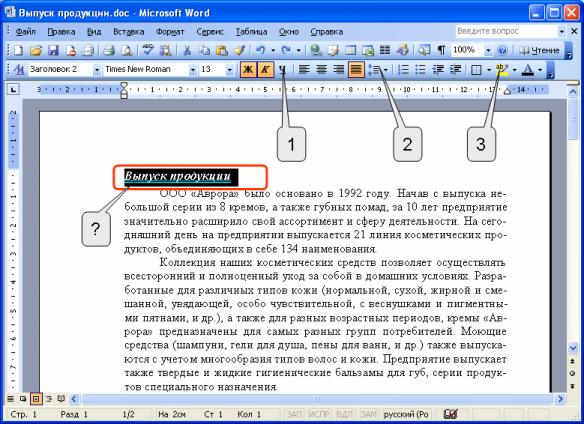Screen dimensions: 584x424
Task: Decrease paragraph indent
Action: 438,69
